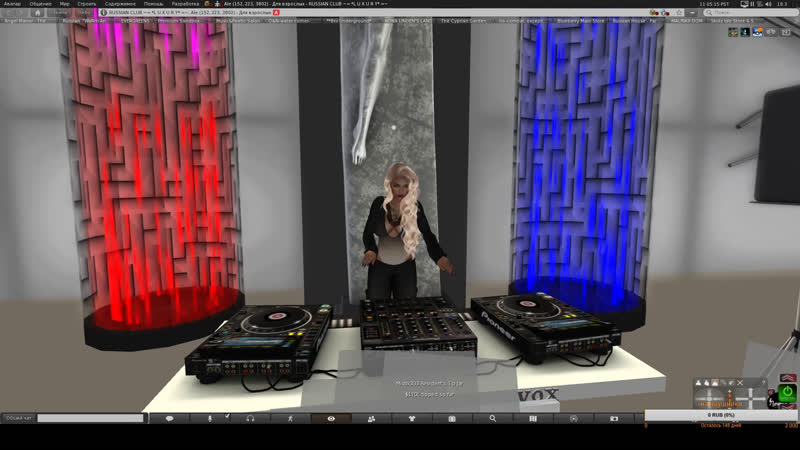Viewport: 800px width, 450px height.
Task: Add current place to favorites with star icon
Action: [x=679, y=12]
